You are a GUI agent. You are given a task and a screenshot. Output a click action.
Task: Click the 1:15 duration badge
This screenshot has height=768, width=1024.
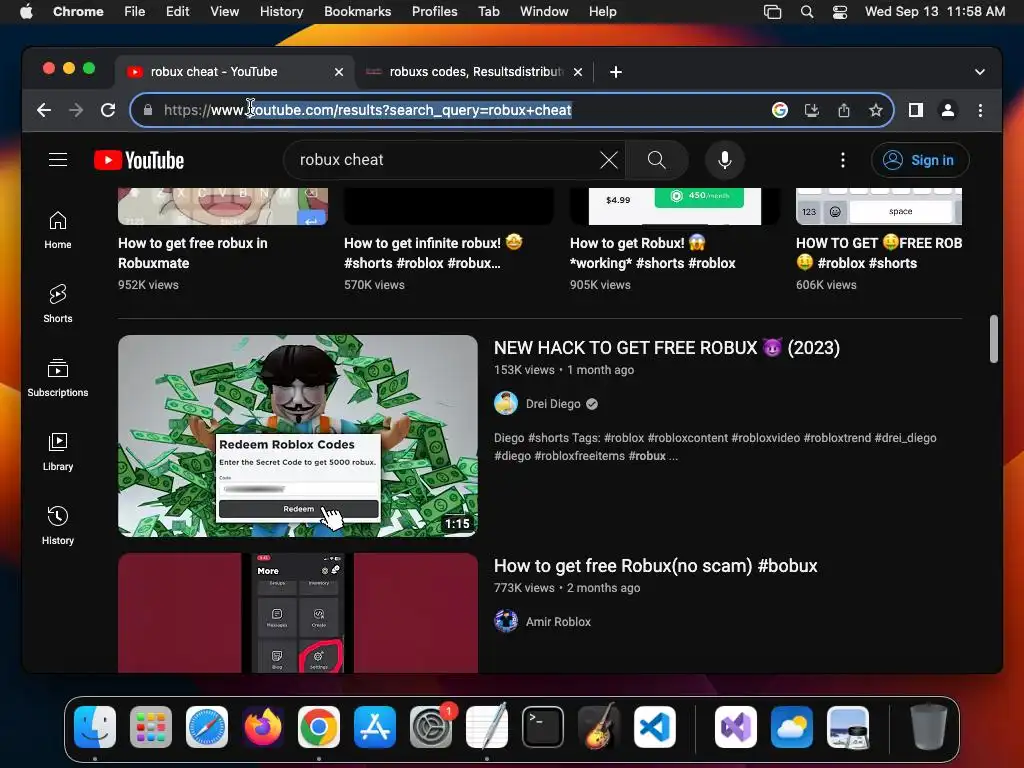[457, 524]
